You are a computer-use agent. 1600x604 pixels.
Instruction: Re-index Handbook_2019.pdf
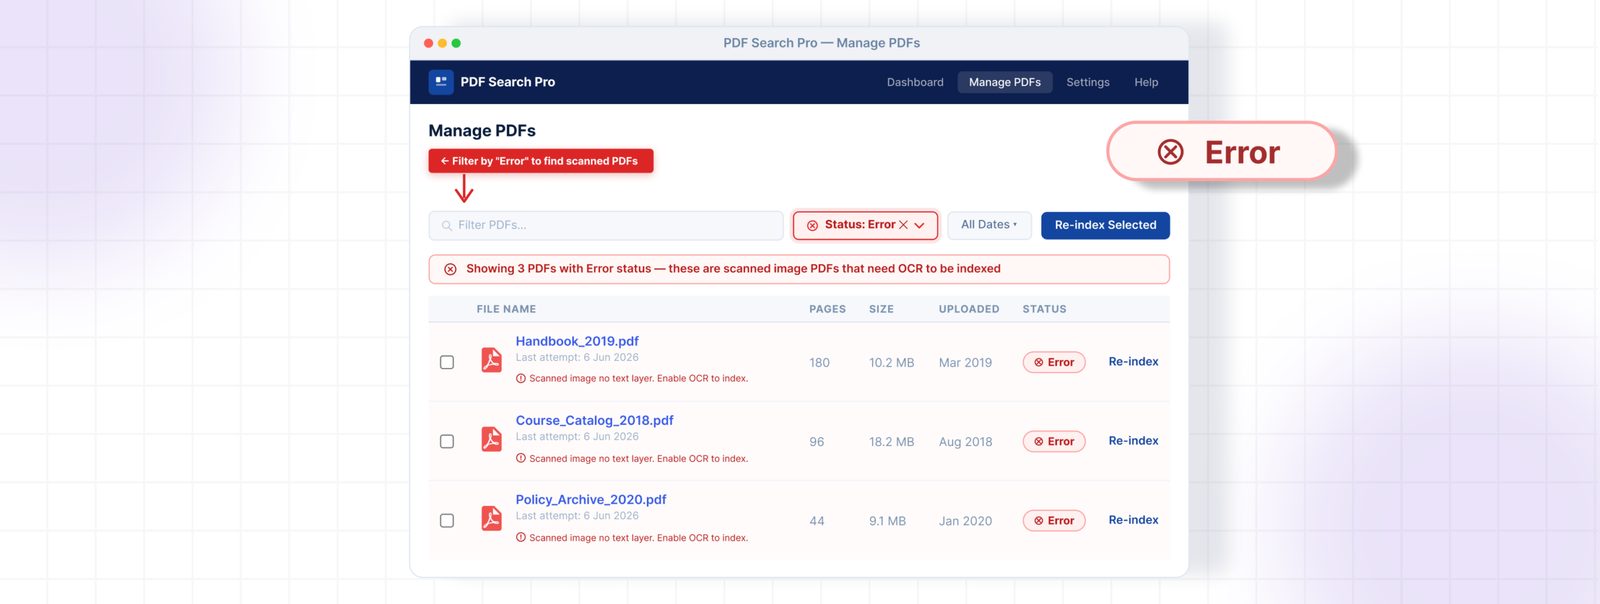pyautogui.click(x=1133, y=362)
